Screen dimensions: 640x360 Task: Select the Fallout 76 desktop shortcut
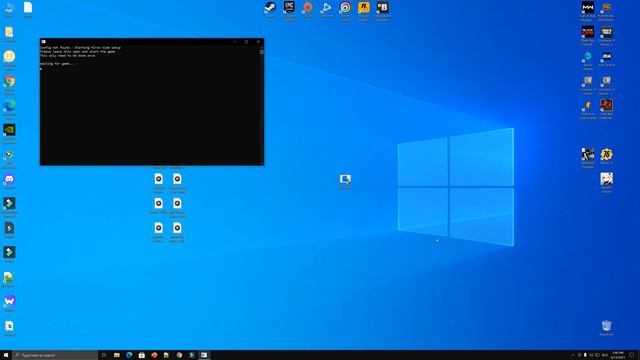607,154
